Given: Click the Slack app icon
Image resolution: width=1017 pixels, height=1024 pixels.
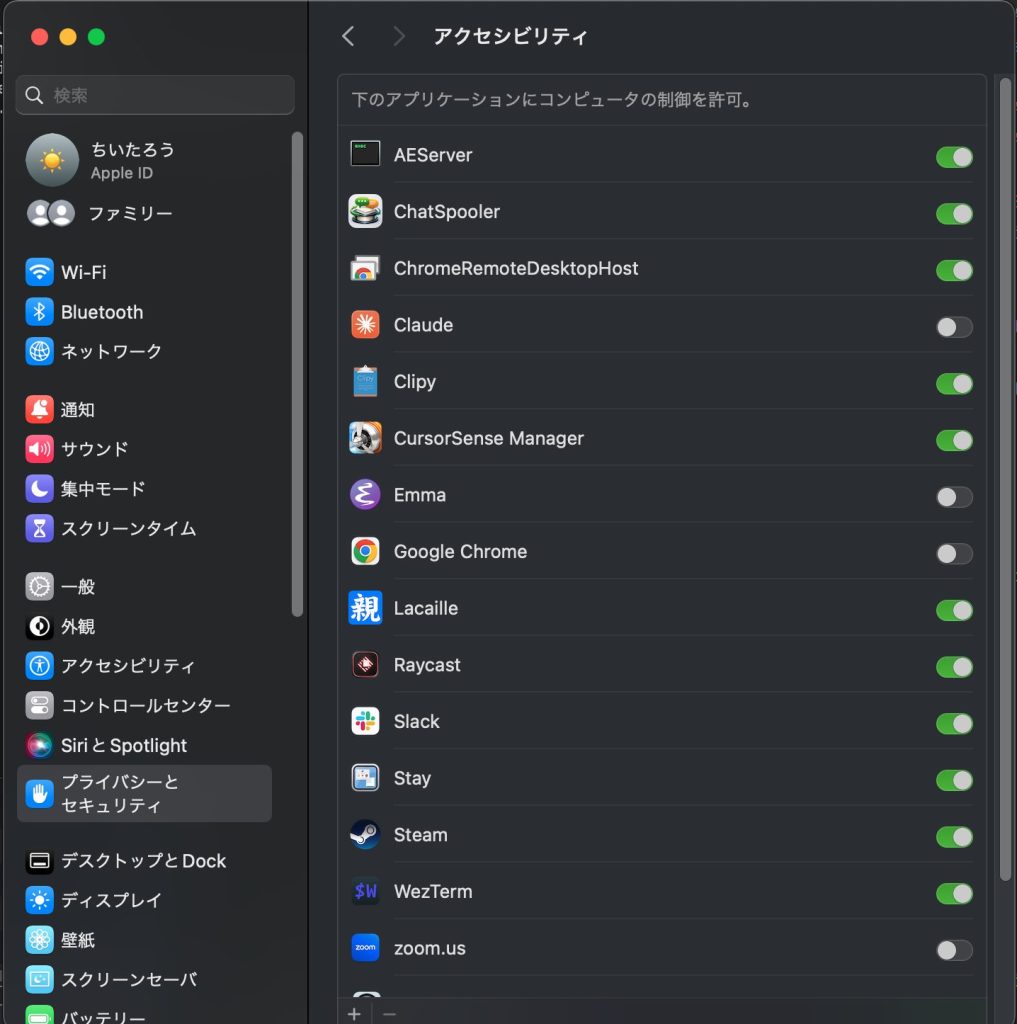Looking at the screenshot, I should point(365,722).
